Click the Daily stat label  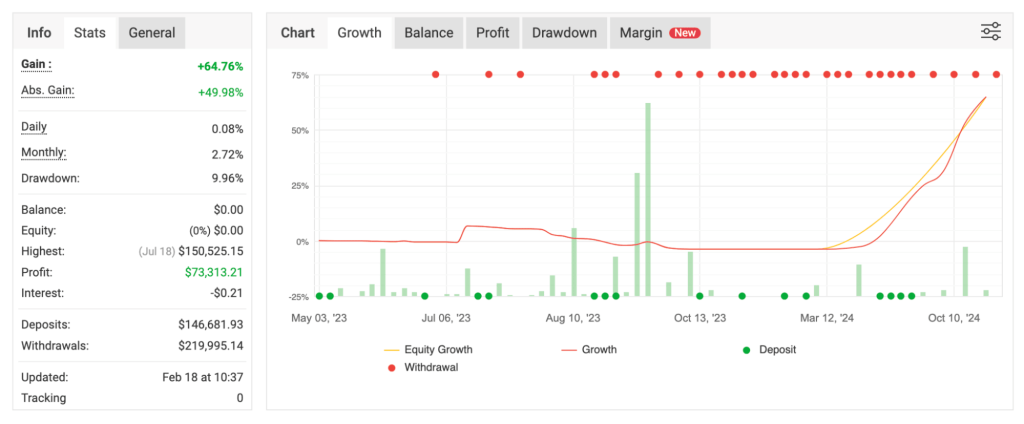coord(34,127)
